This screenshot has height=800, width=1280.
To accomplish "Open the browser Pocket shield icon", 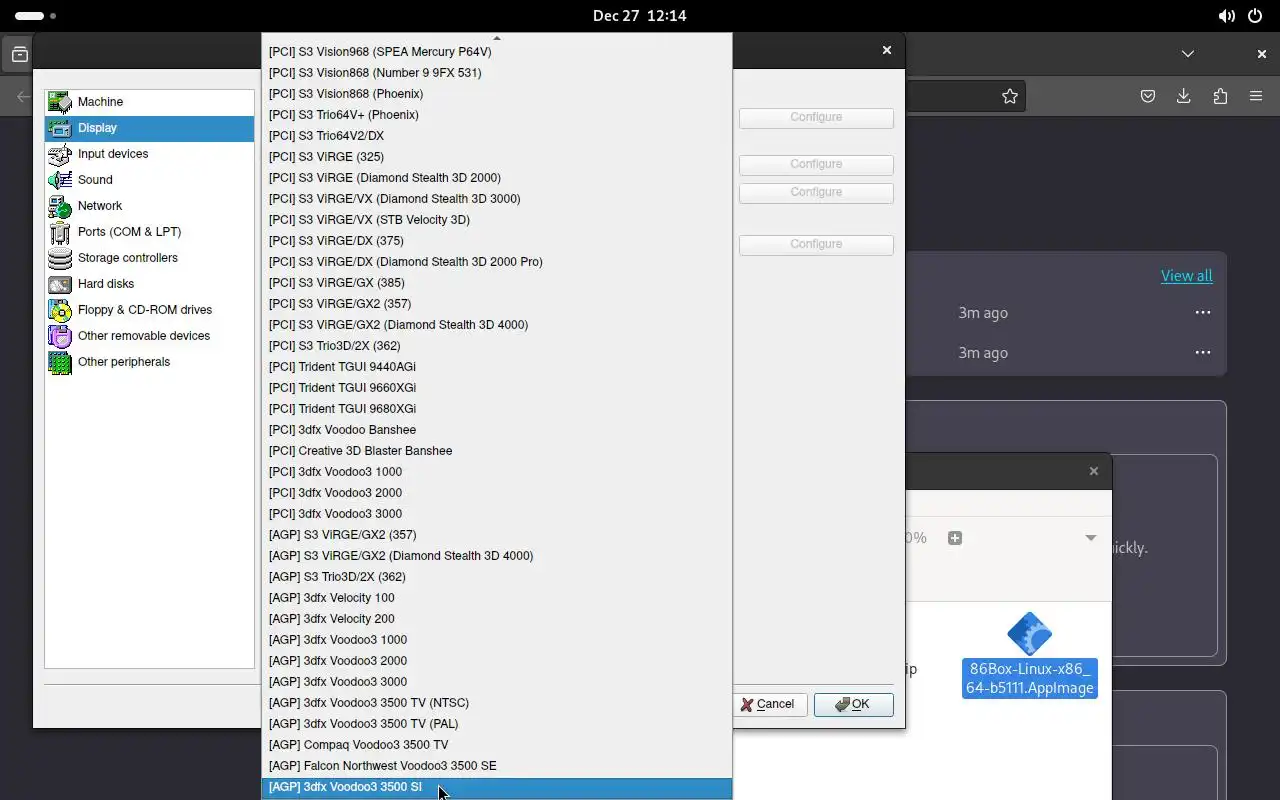I will click(1148, 96).
